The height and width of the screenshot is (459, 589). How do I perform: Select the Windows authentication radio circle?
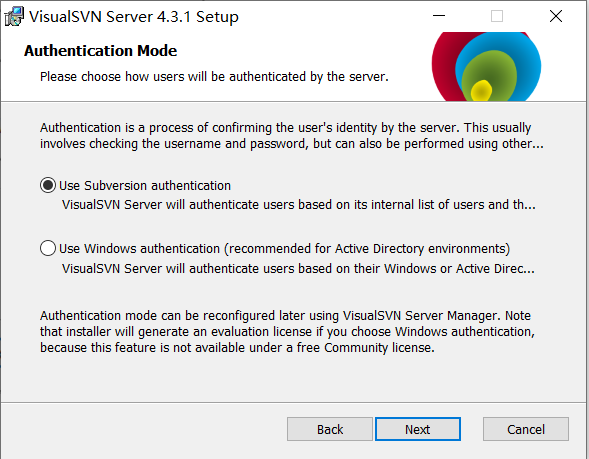tap(48, 248)
